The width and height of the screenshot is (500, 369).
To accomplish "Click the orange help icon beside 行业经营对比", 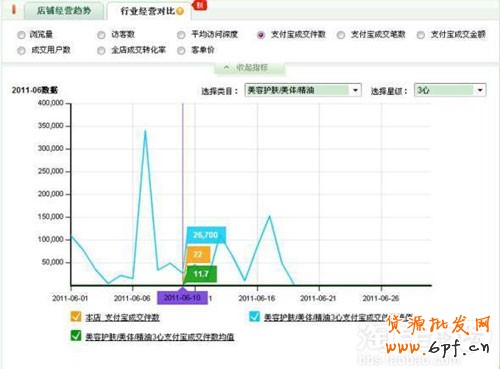I will point(180,11).
